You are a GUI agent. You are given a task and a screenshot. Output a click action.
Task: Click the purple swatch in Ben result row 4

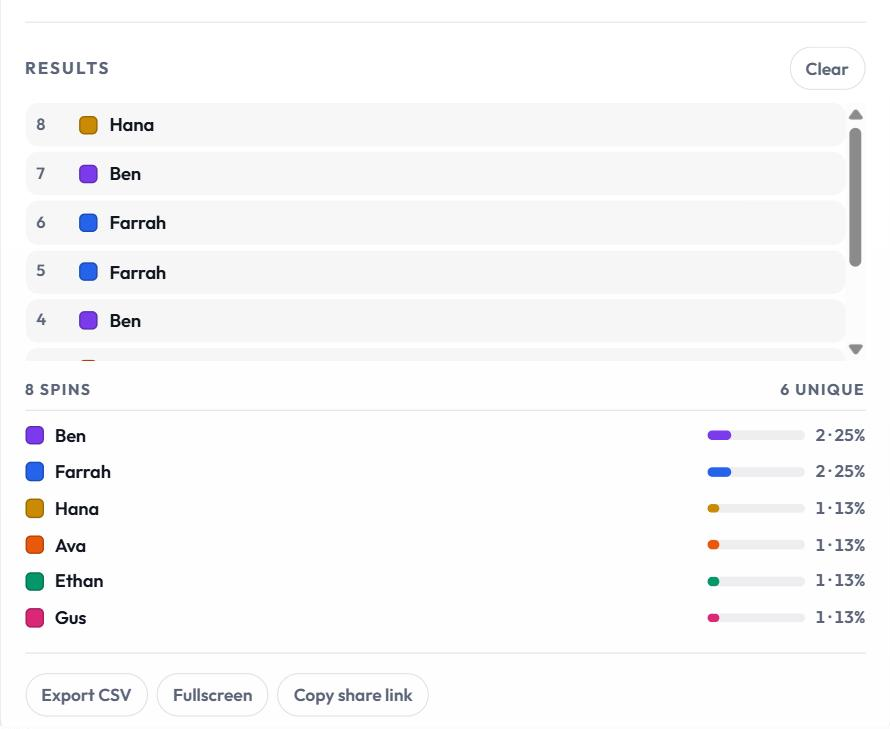coord(88,321)
